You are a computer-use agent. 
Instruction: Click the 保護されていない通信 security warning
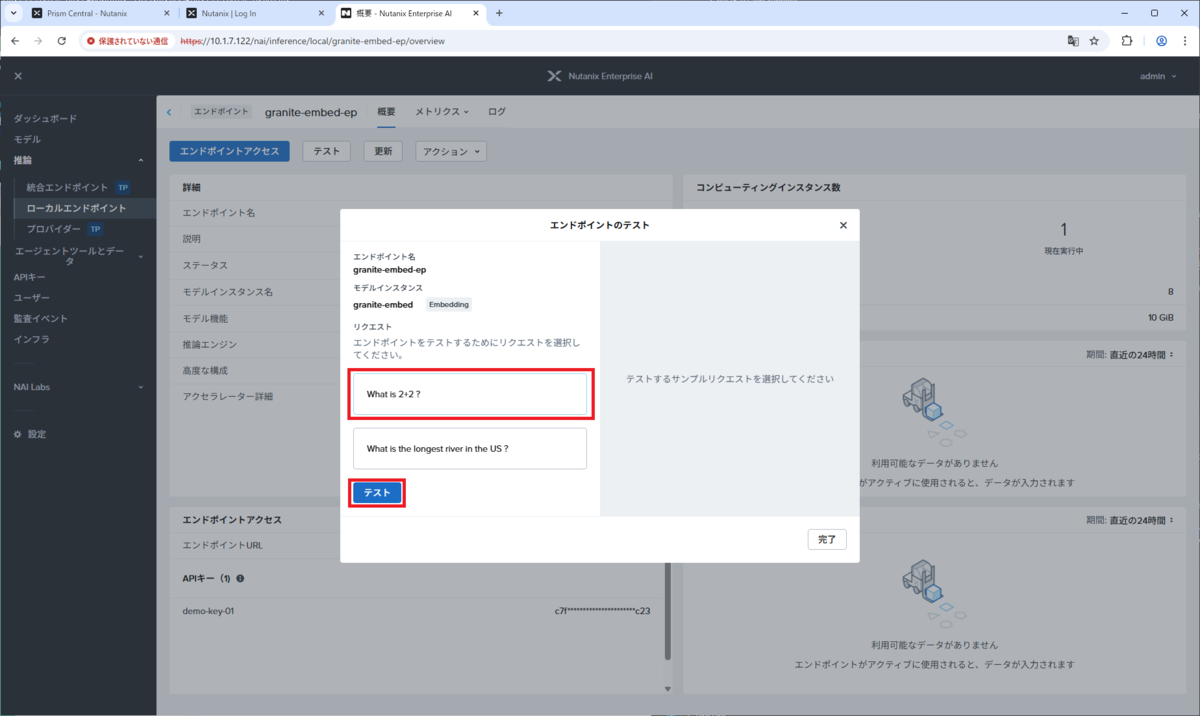(x=128, y=41)
